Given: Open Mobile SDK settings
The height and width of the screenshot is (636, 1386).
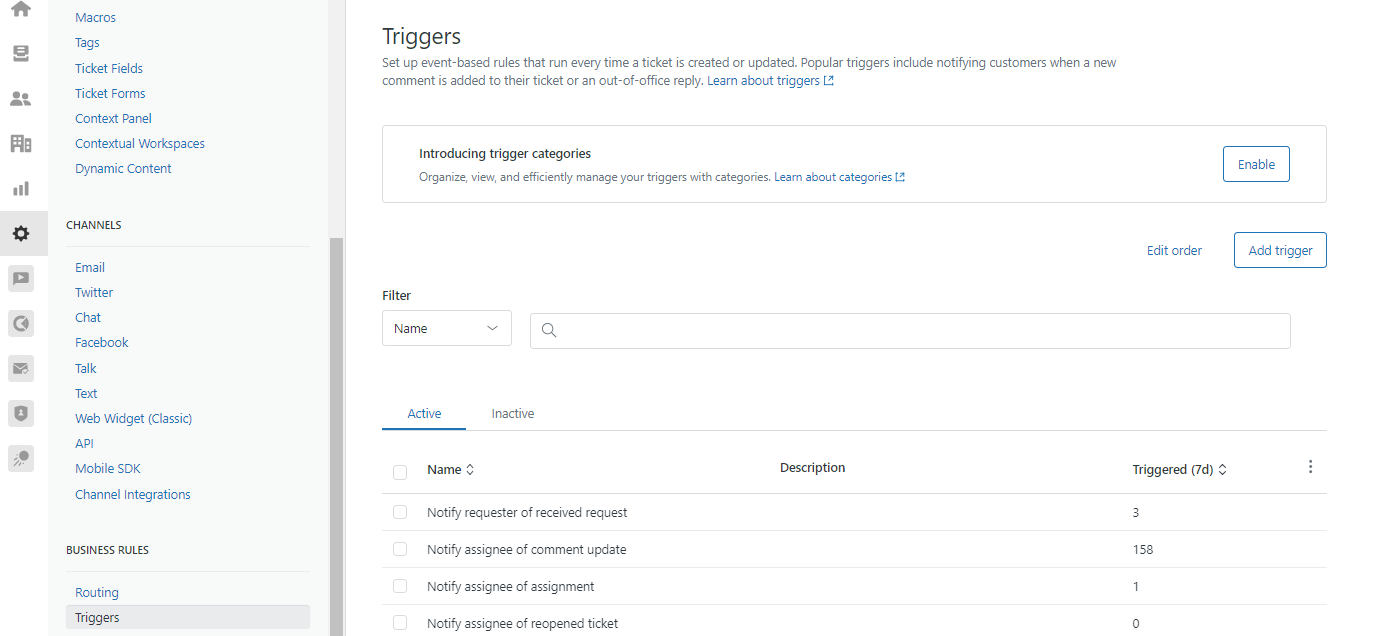Looking at the screenshot, I should tap(108, 468).
